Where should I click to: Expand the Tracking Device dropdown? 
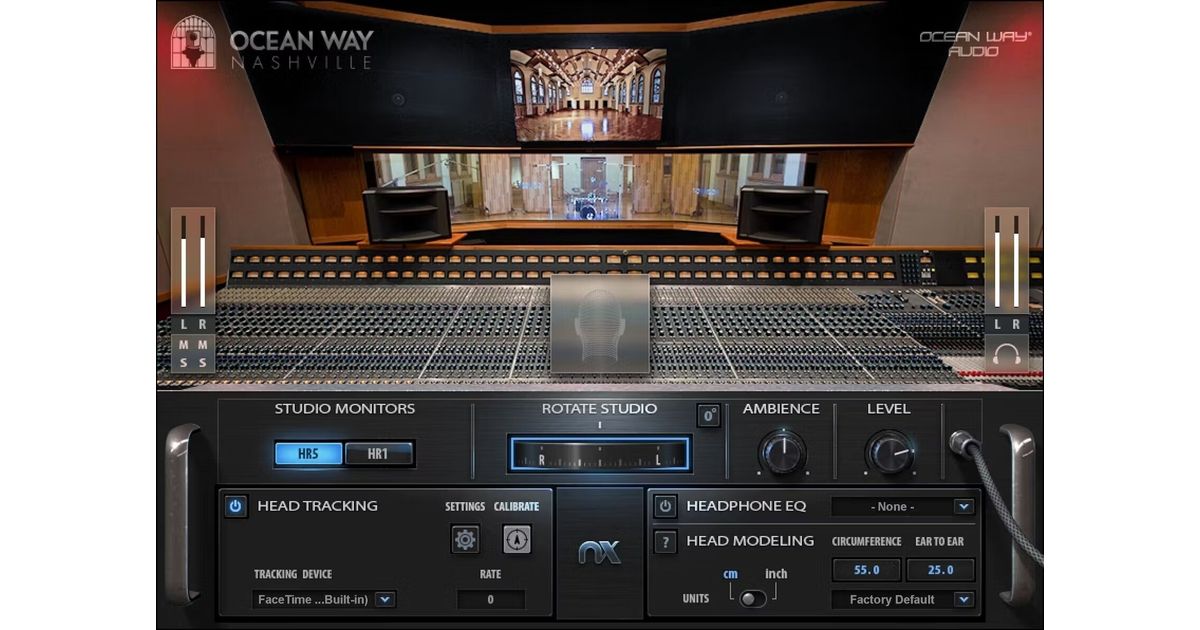(x=324, y=599)
